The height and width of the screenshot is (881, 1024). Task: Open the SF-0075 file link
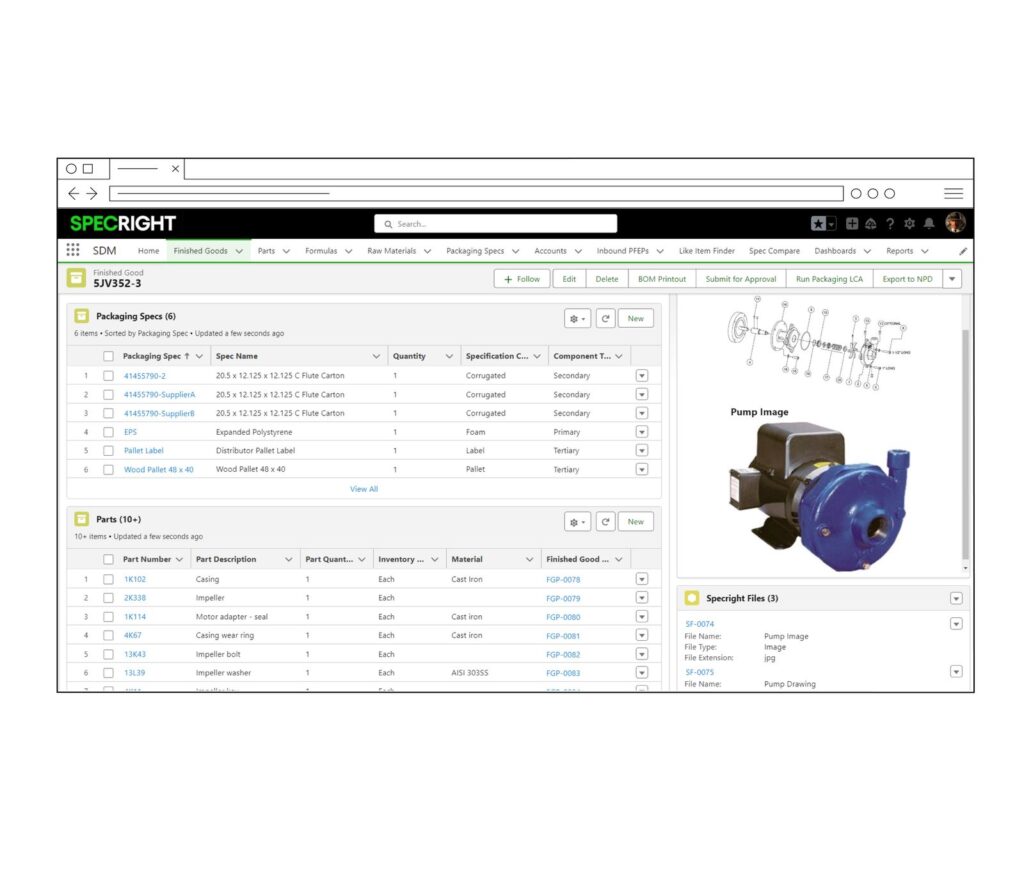(x=699, y=672)
